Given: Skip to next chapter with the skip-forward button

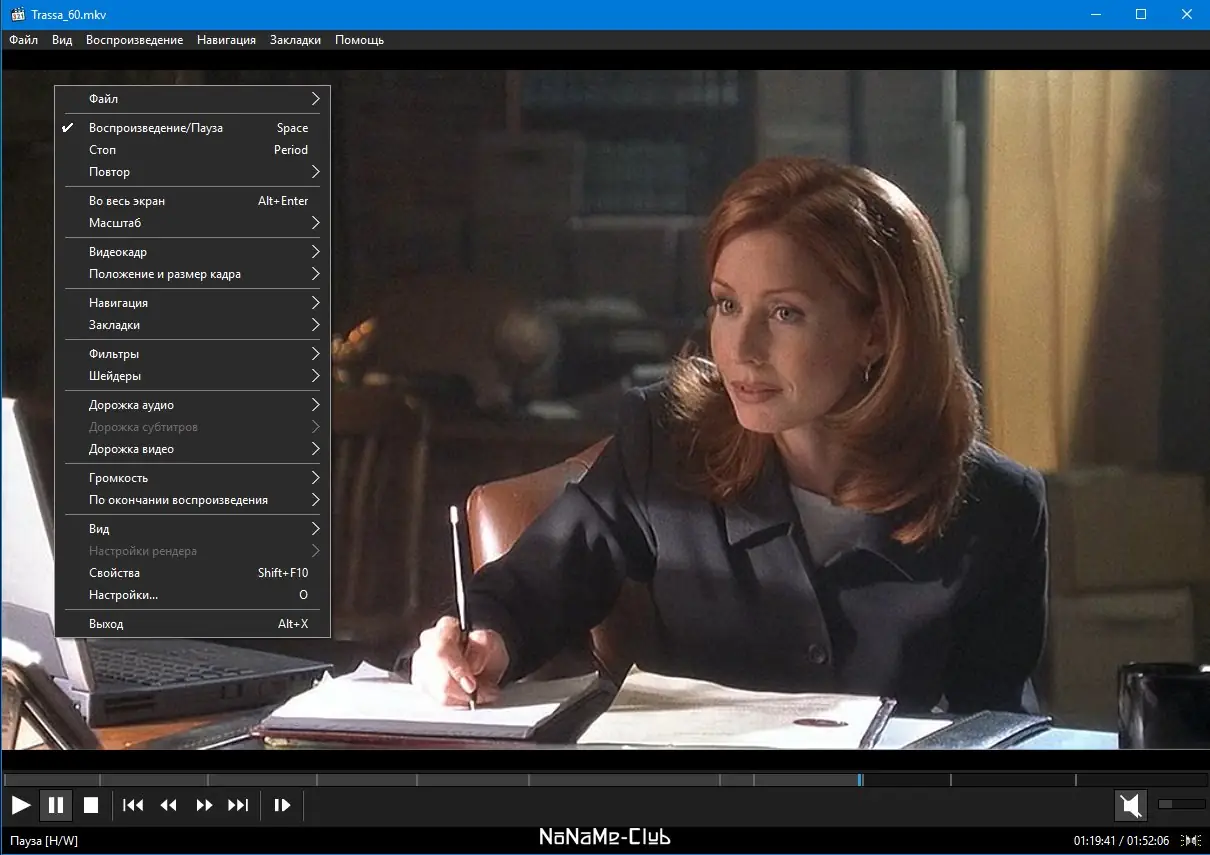Looking at the screenshot, I should [238, 805].
